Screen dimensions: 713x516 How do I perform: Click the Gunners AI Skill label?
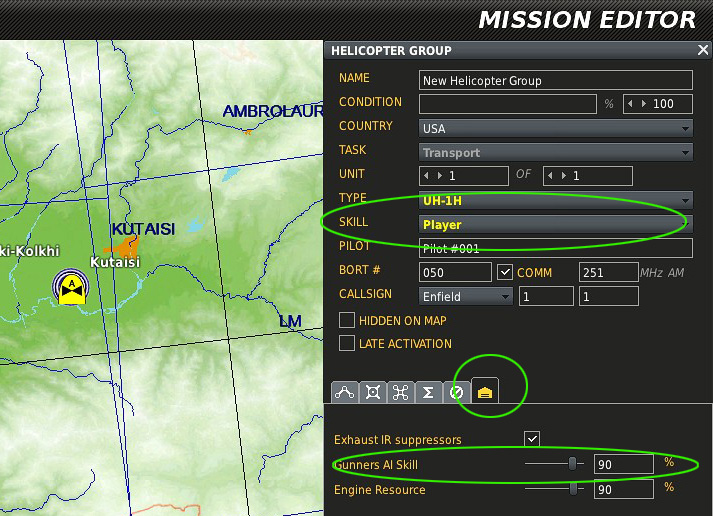coord(376,465)
